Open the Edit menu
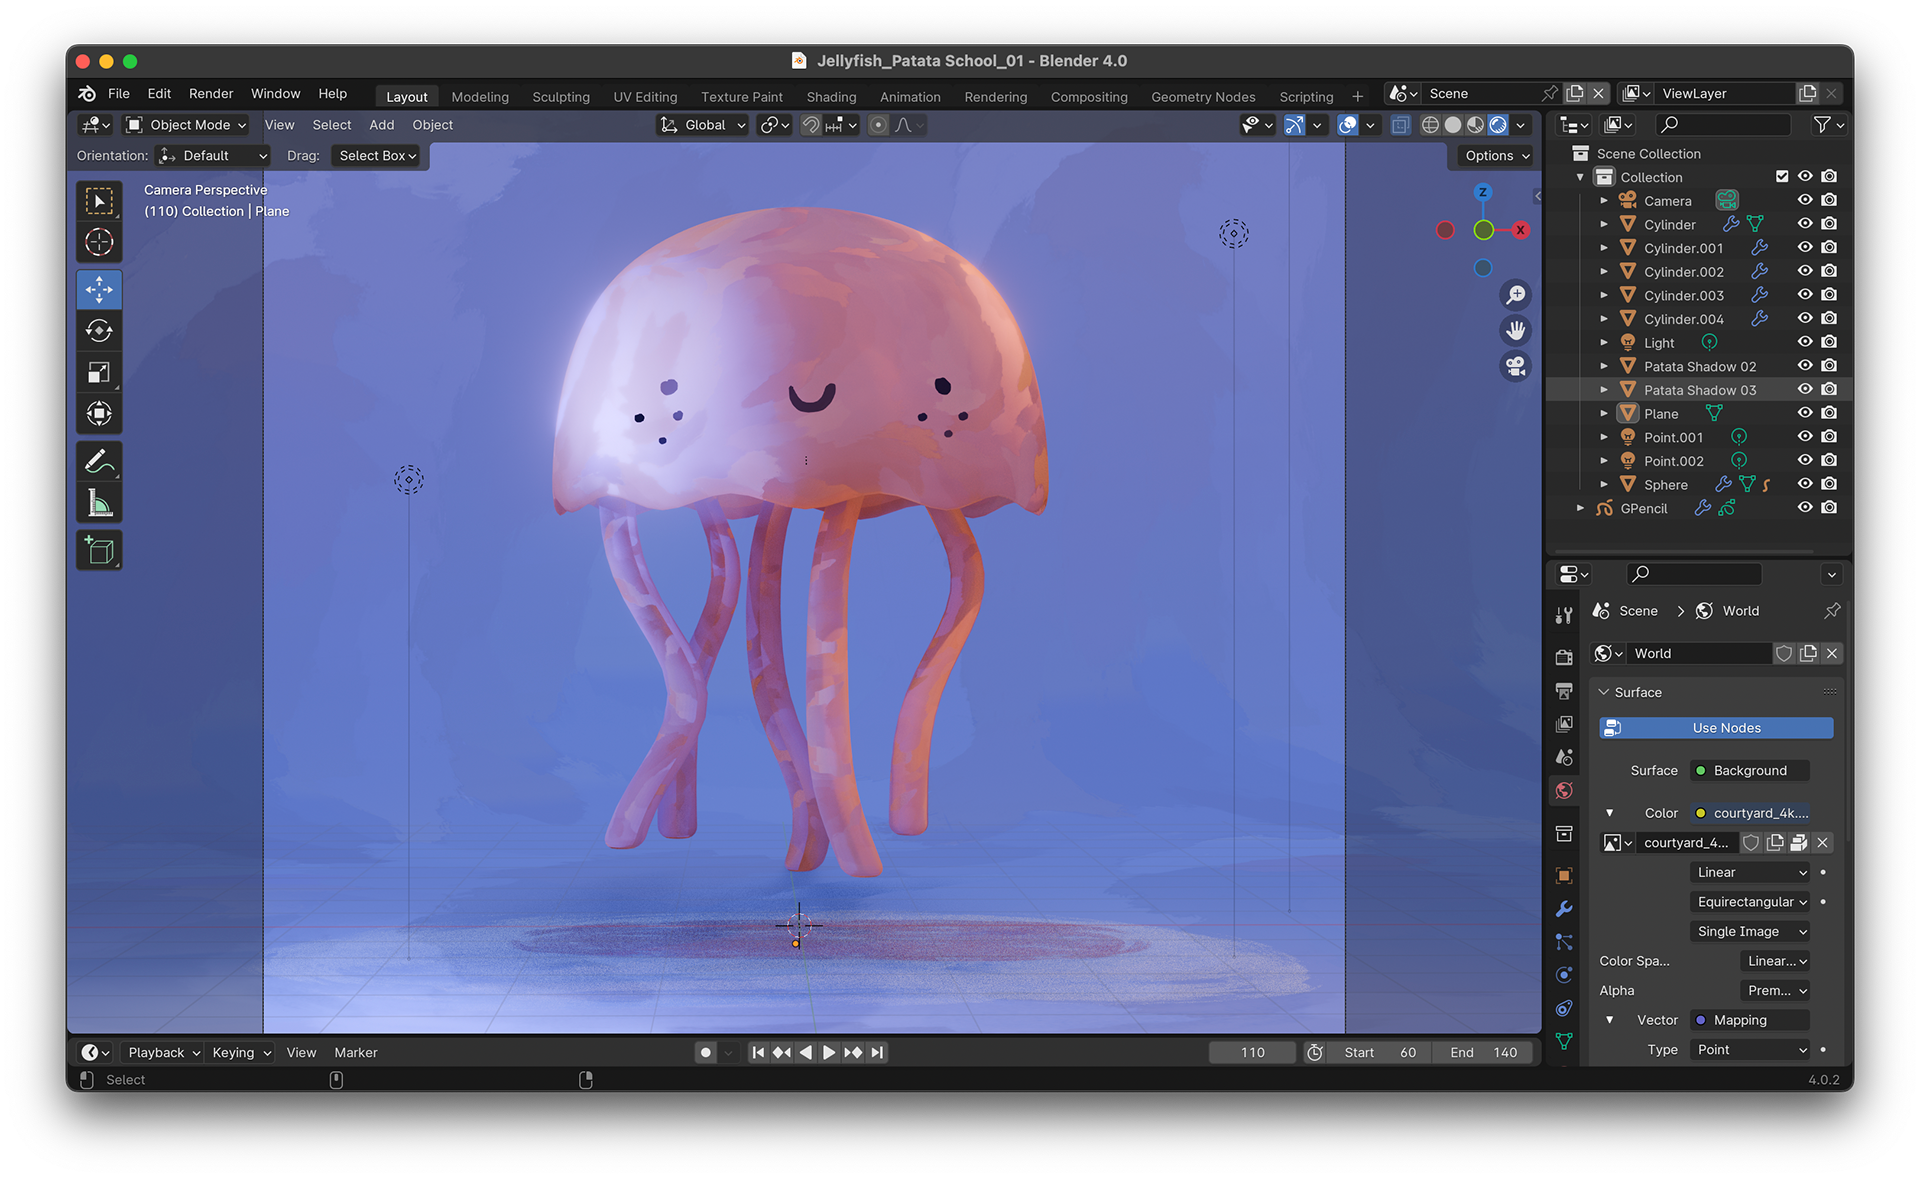The width and height of the screenshot is (1920, 1179). [159, 93]
